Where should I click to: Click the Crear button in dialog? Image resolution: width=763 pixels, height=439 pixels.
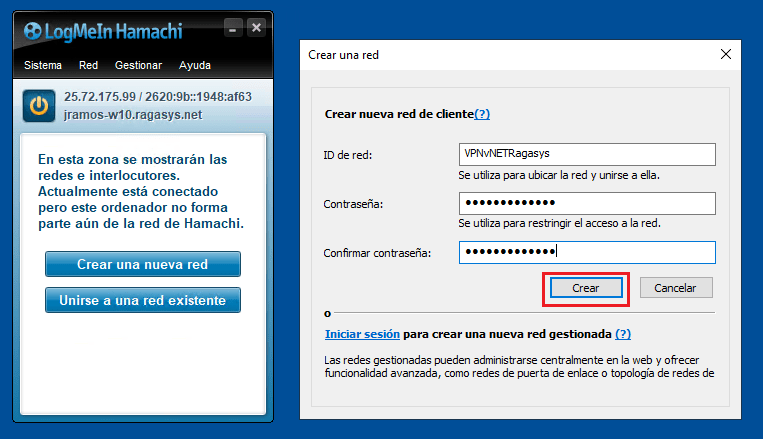pyautogui.click(x=586, y=288)
